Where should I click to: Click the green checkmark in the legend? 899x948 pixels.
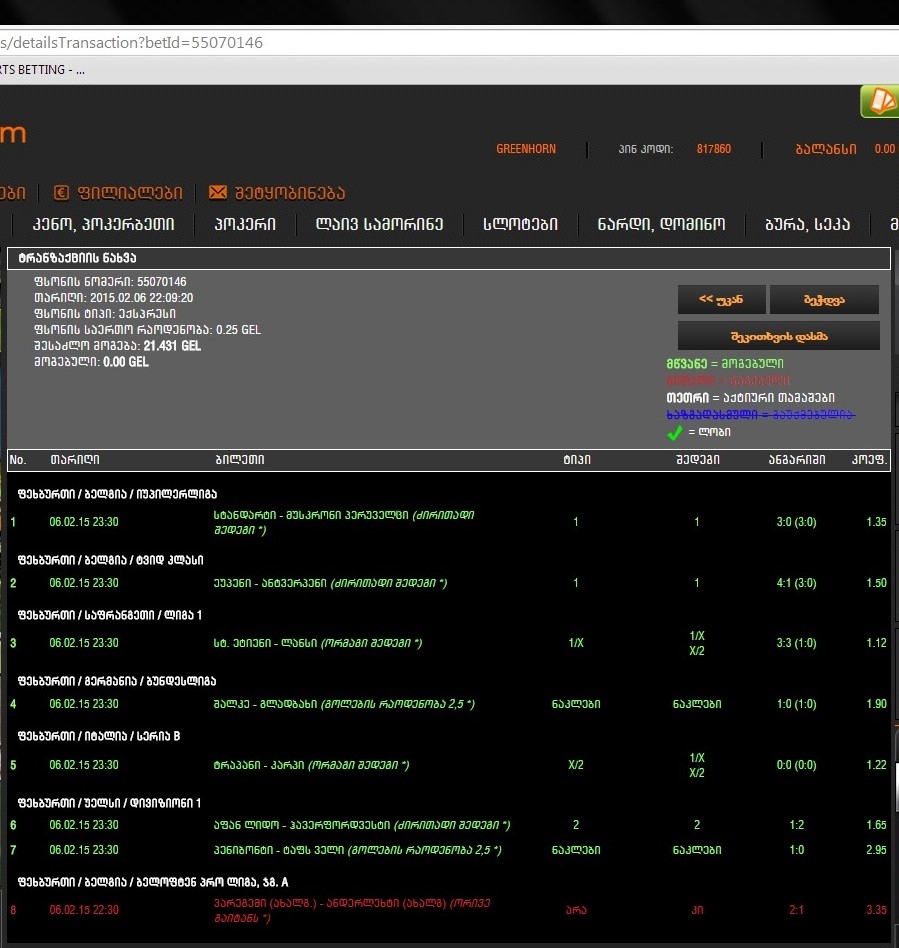coord(675,432)
